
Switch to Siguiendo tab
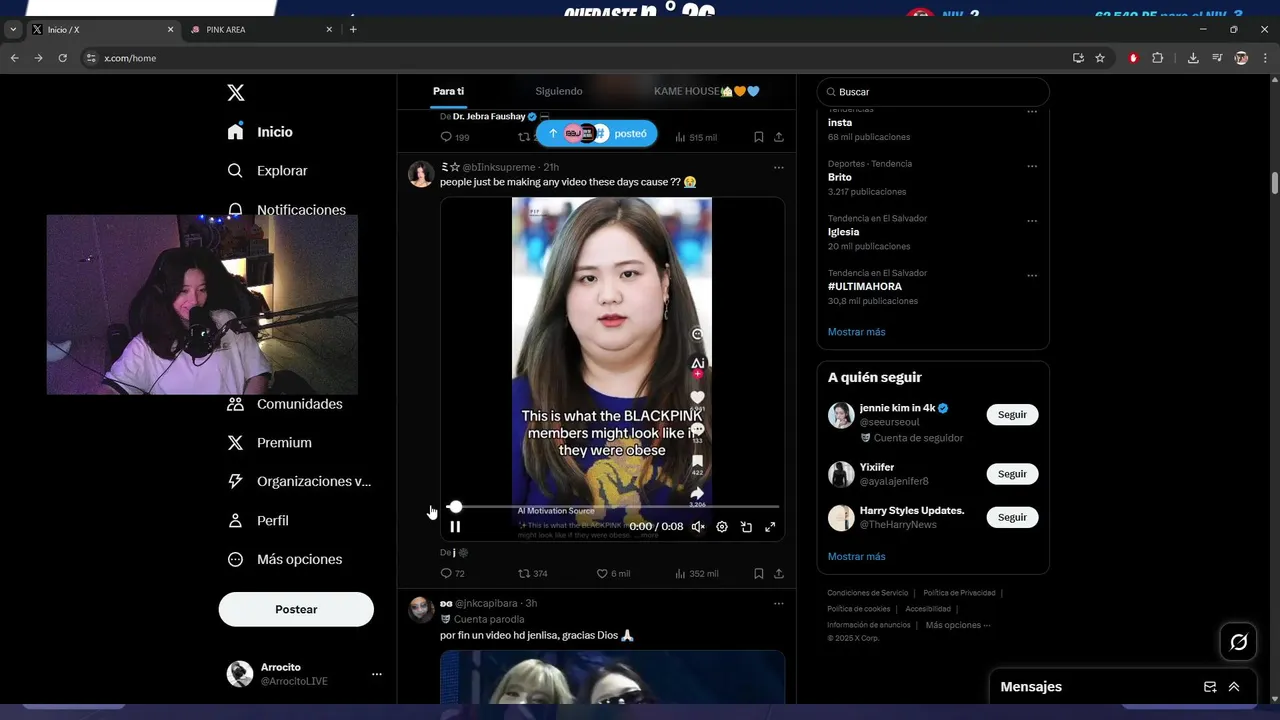pos(558,91)
